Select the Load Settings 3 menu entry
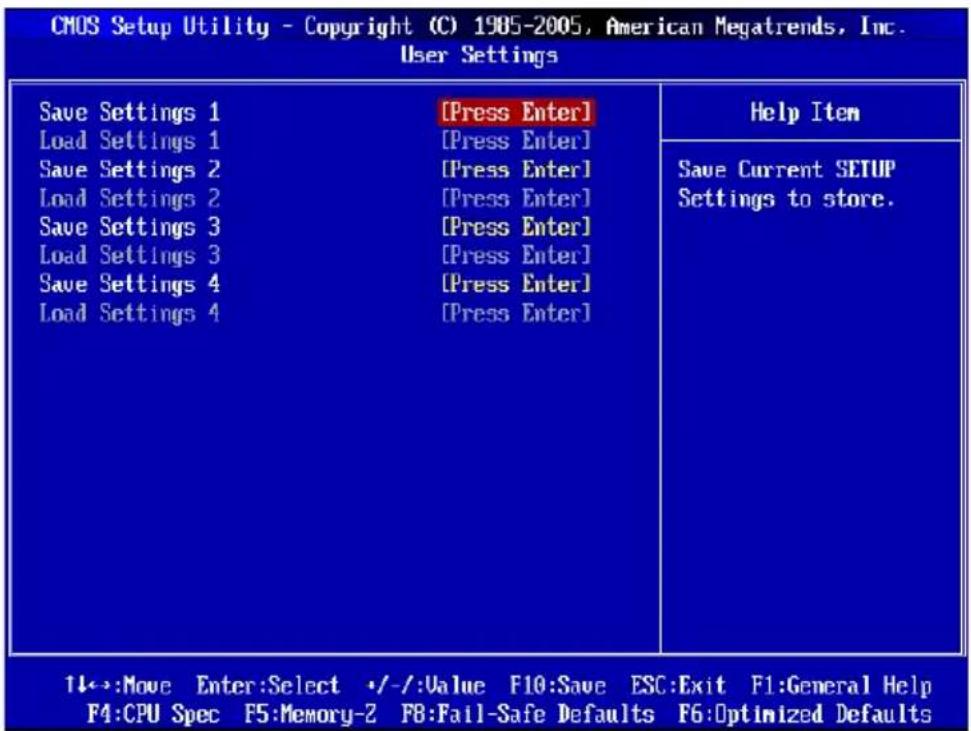 pyautogui.click(x=129, y=256)
